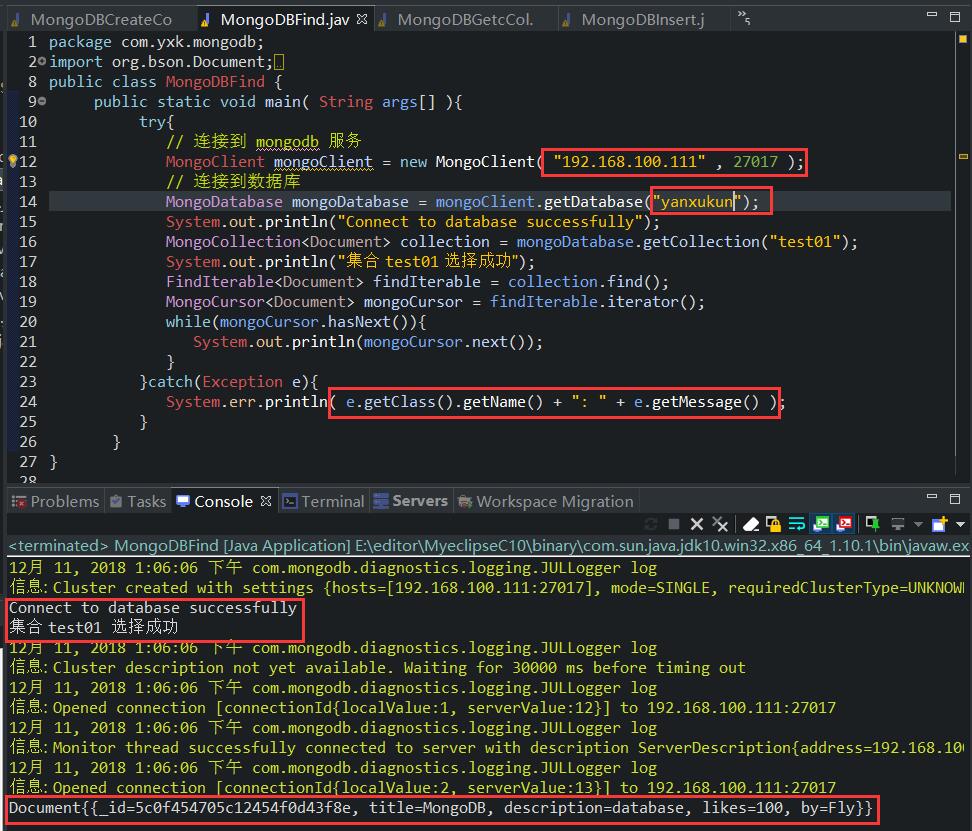Collapse the main method on line 9

[42, 102]
